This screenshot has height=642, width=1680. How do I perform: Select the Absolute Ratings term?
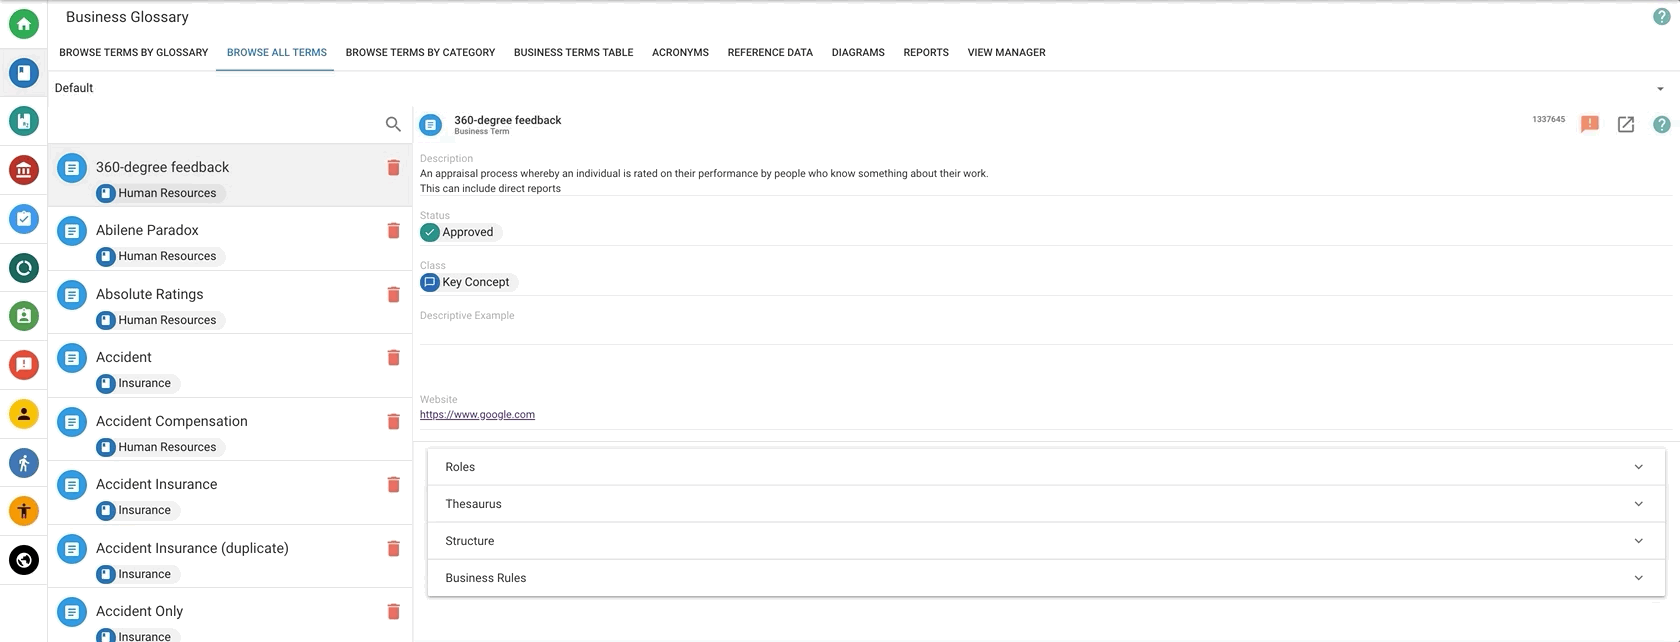click(x=150, y=294)
